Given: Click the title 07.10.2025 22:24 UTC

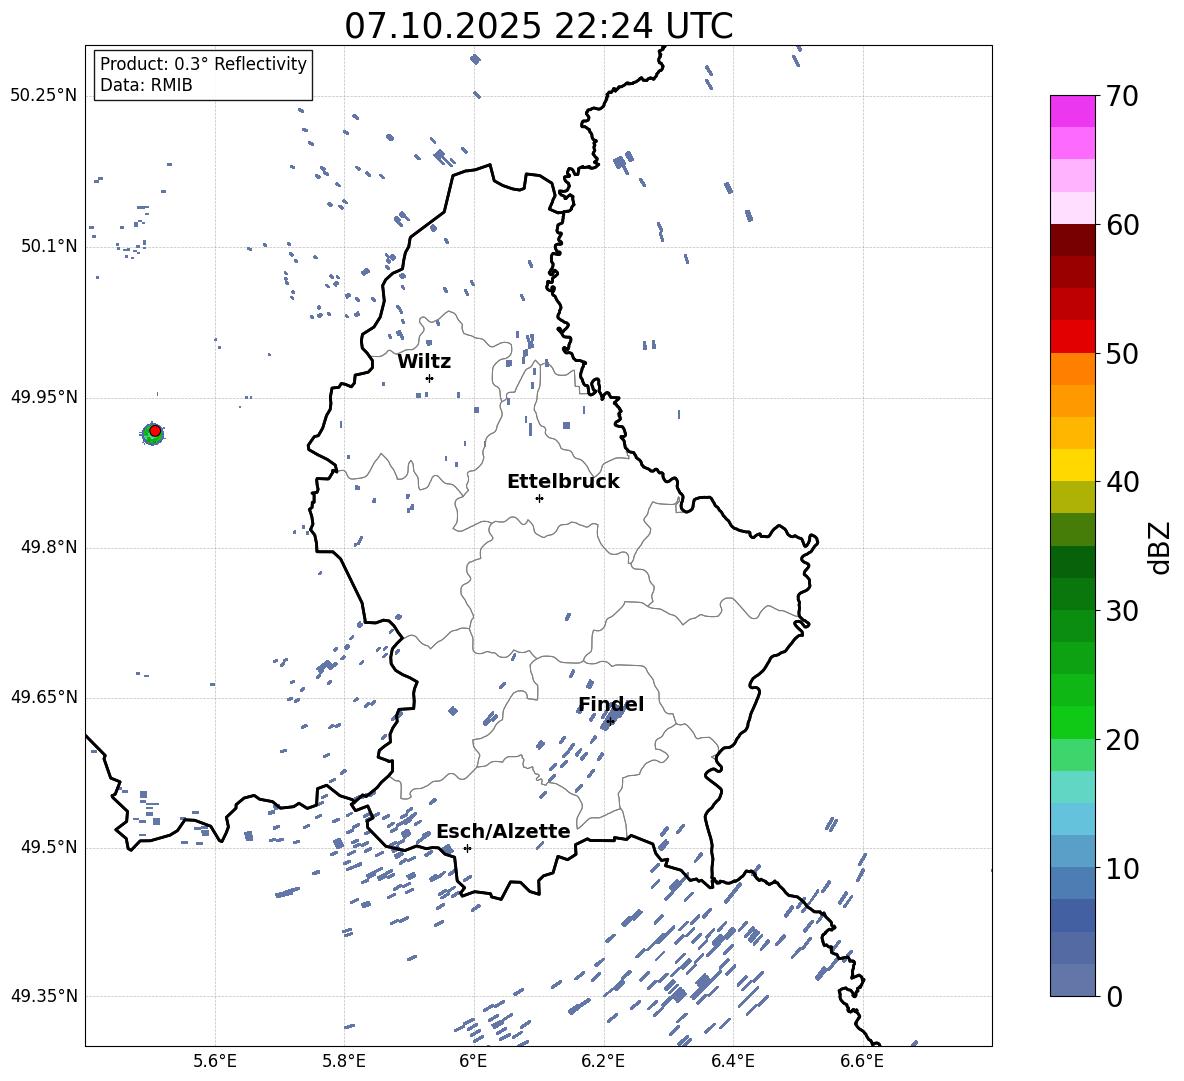Looking at the screenshot, I should tap(539, 26).
